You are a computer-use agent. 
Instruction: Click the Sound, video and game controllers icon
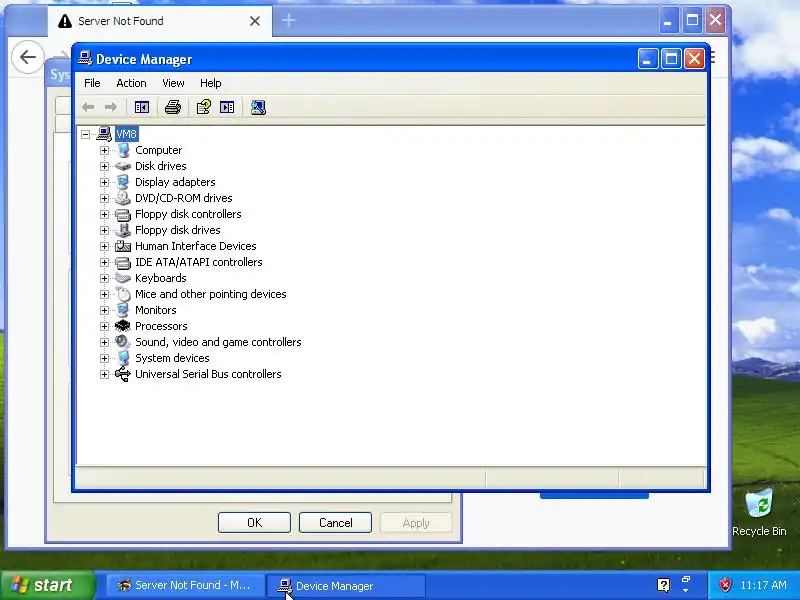point(123,342)
